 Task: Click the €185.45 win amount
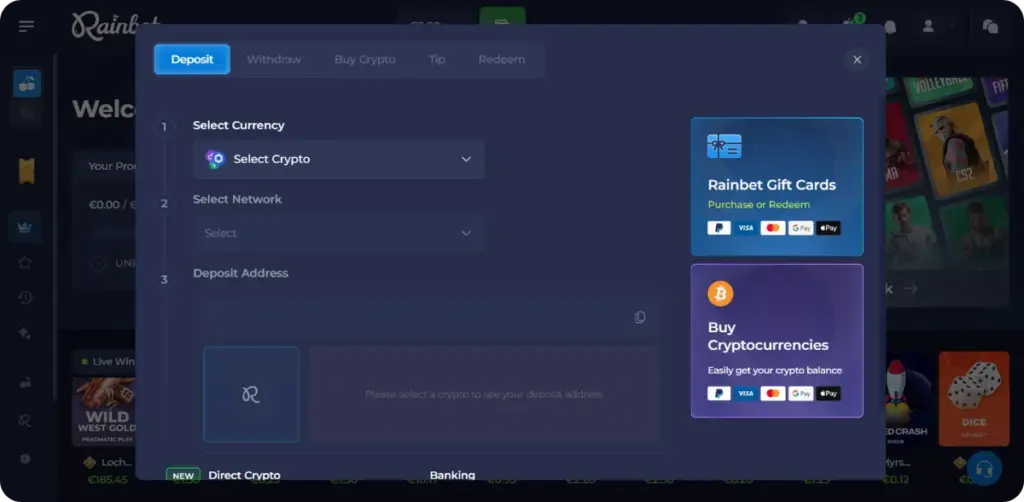click(108, 480)
